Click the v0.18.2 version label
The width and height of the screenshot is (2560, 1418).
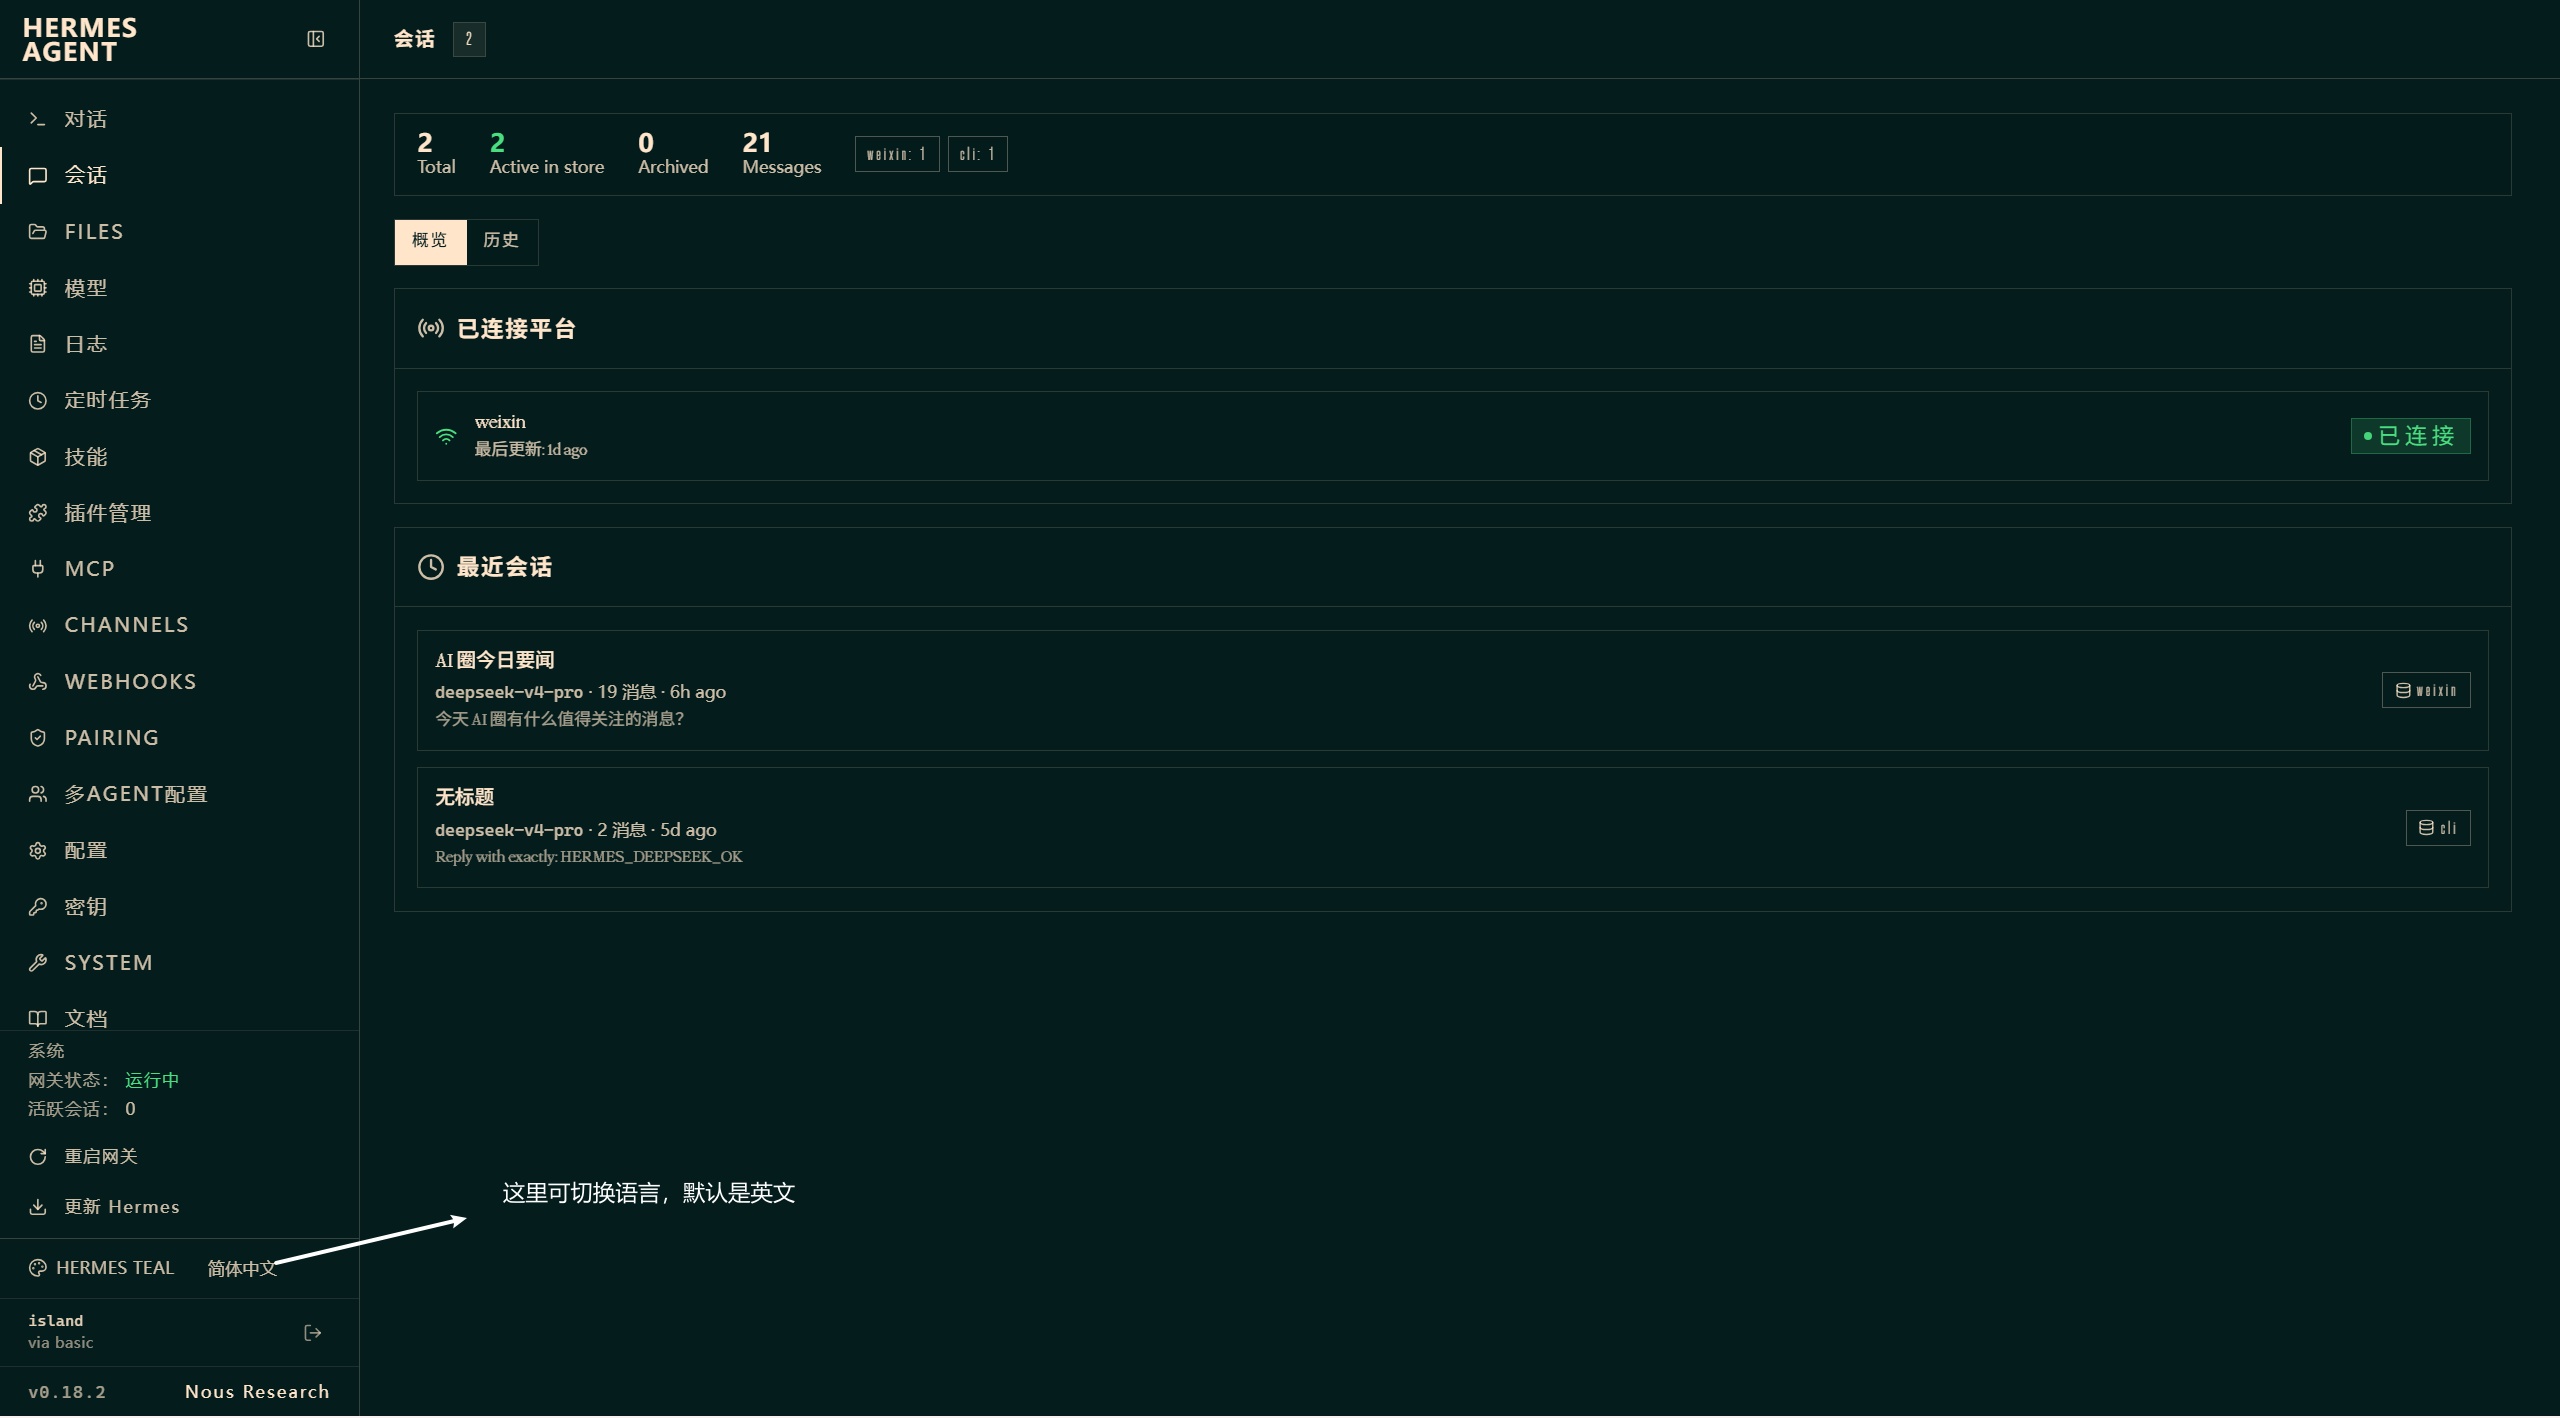pyautogui.click(x=67, y=1392)
